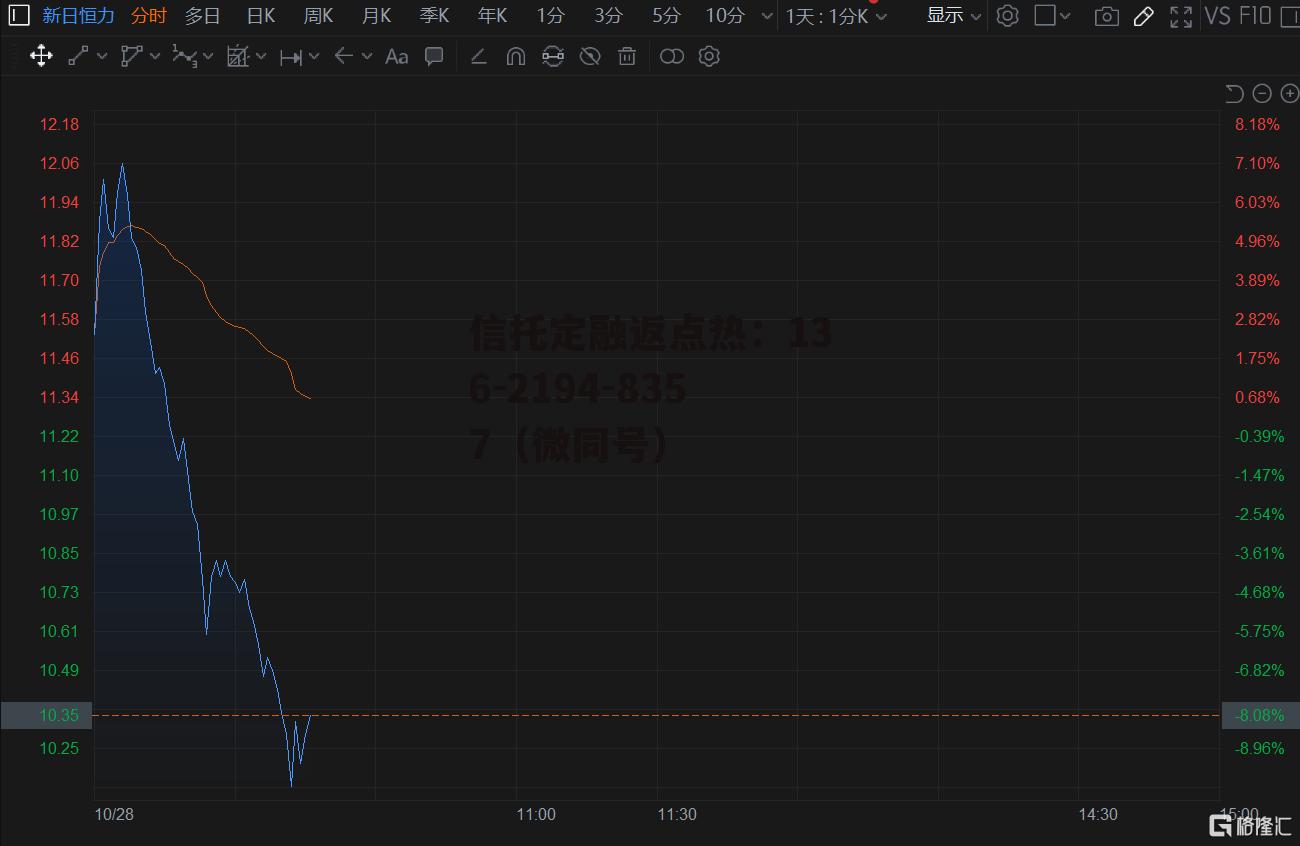This screenshot has width=1300, height=846.
Task: Select the numbered wave pattern tool
Action: [184, 56]
